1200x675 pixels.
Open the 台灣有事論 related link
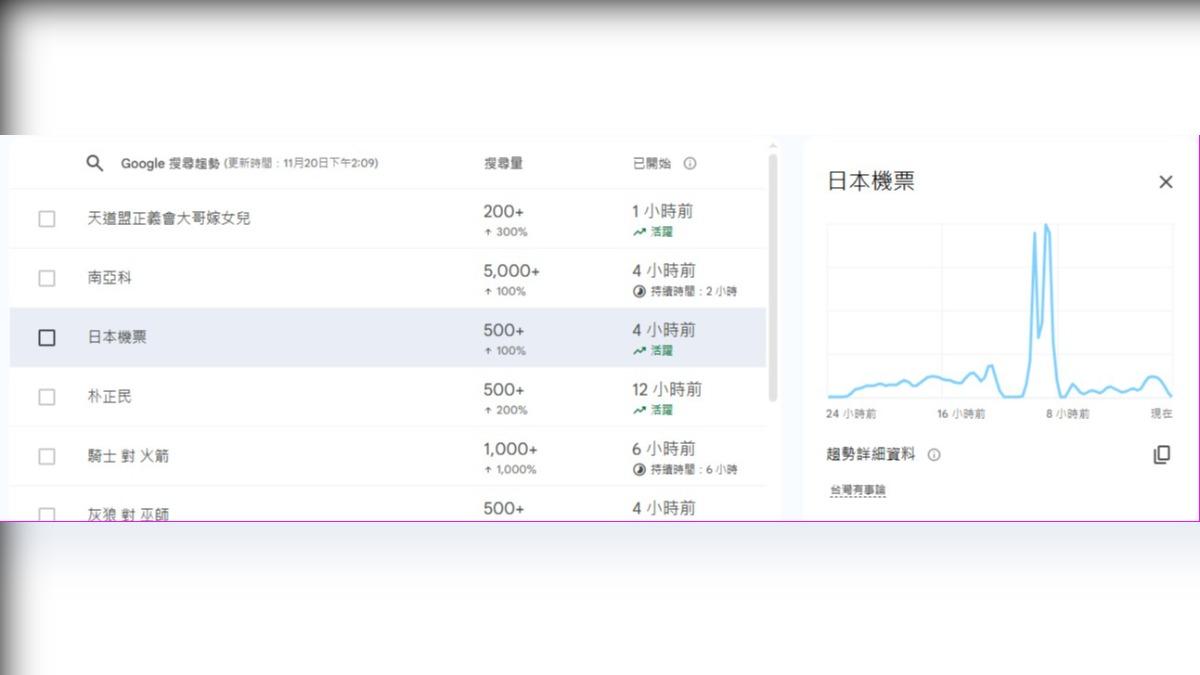(x=857, y=490)
